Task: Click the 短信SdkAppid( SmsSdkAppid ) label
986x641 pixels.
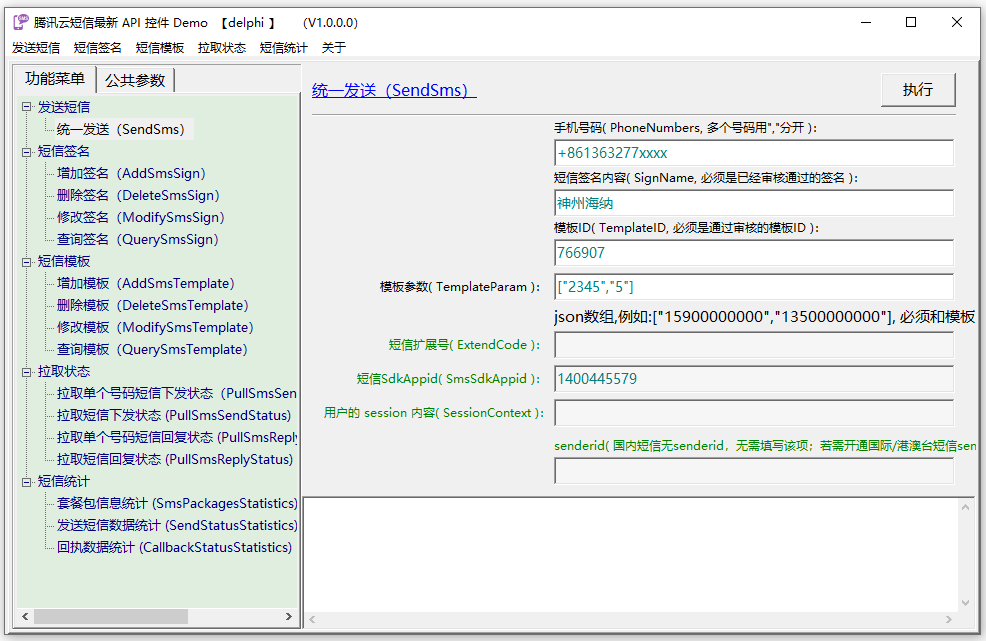Action: point(448,379)
